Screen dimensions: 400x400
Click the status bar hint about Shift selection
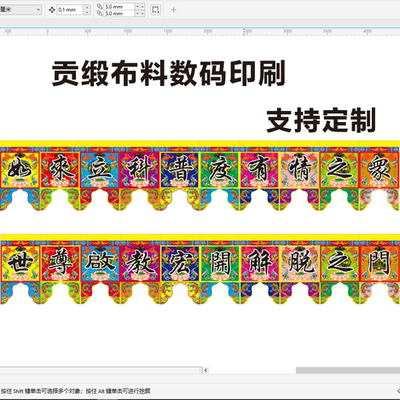coord(76,391)
